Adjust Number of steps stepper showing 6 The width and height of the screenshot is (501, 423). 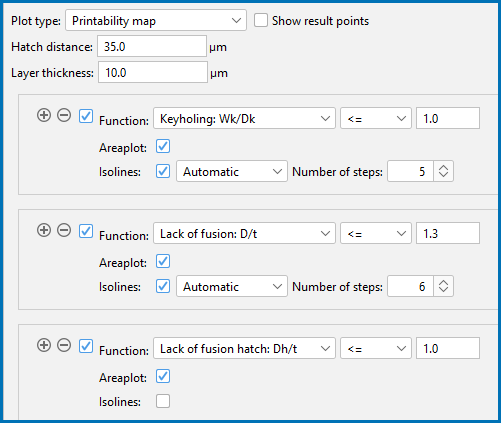pos(443,286)
